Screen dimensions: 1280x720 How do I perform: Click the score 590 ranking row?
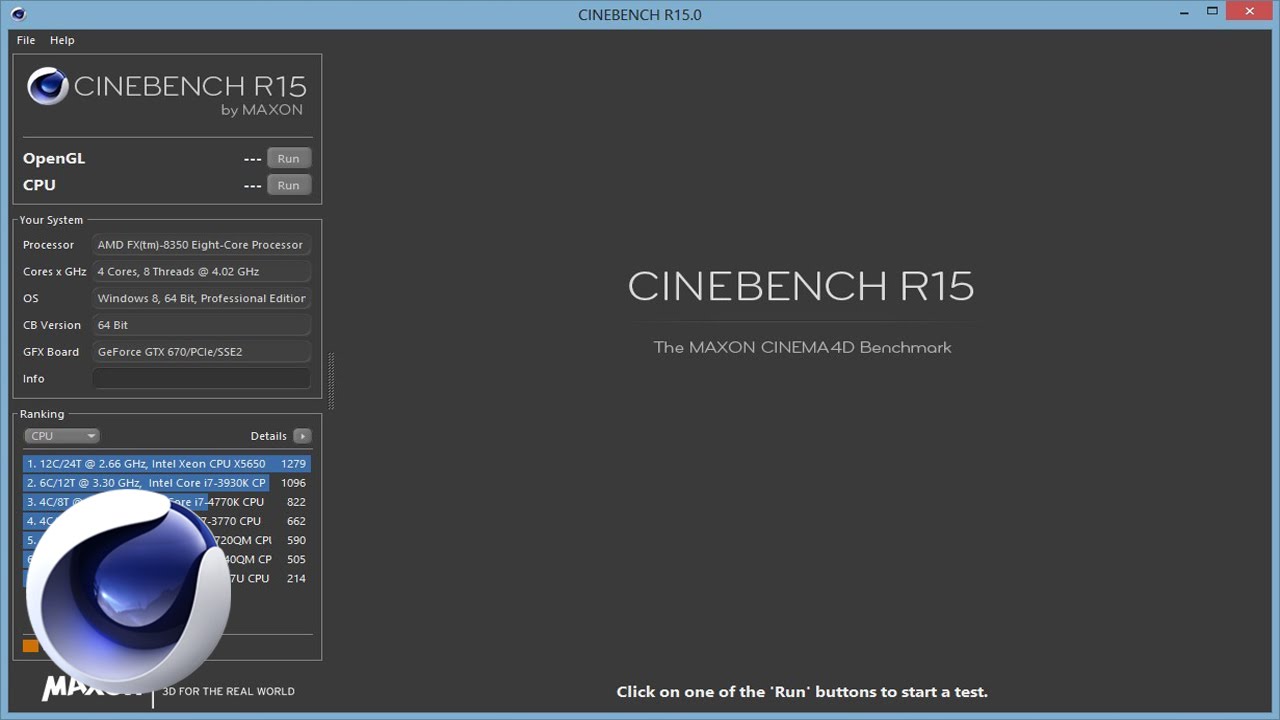pos(167,540)
